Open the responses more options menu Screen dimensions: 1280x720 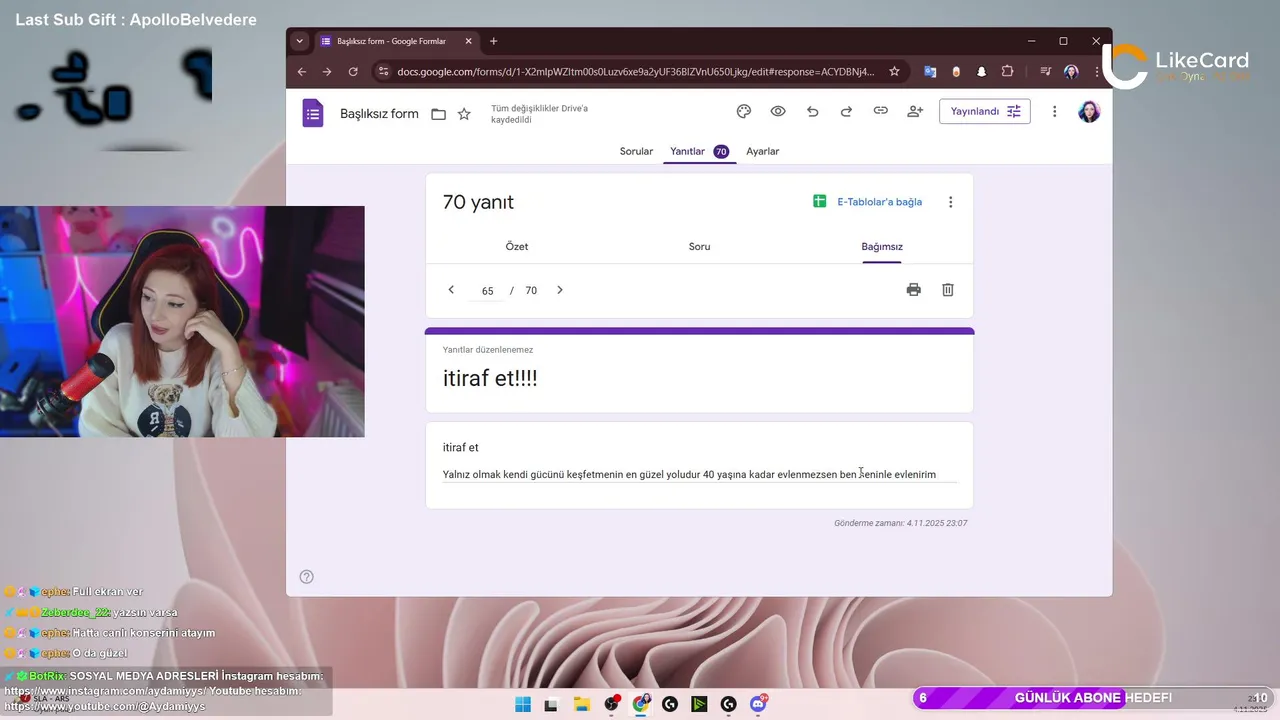(x=950, y=202)
